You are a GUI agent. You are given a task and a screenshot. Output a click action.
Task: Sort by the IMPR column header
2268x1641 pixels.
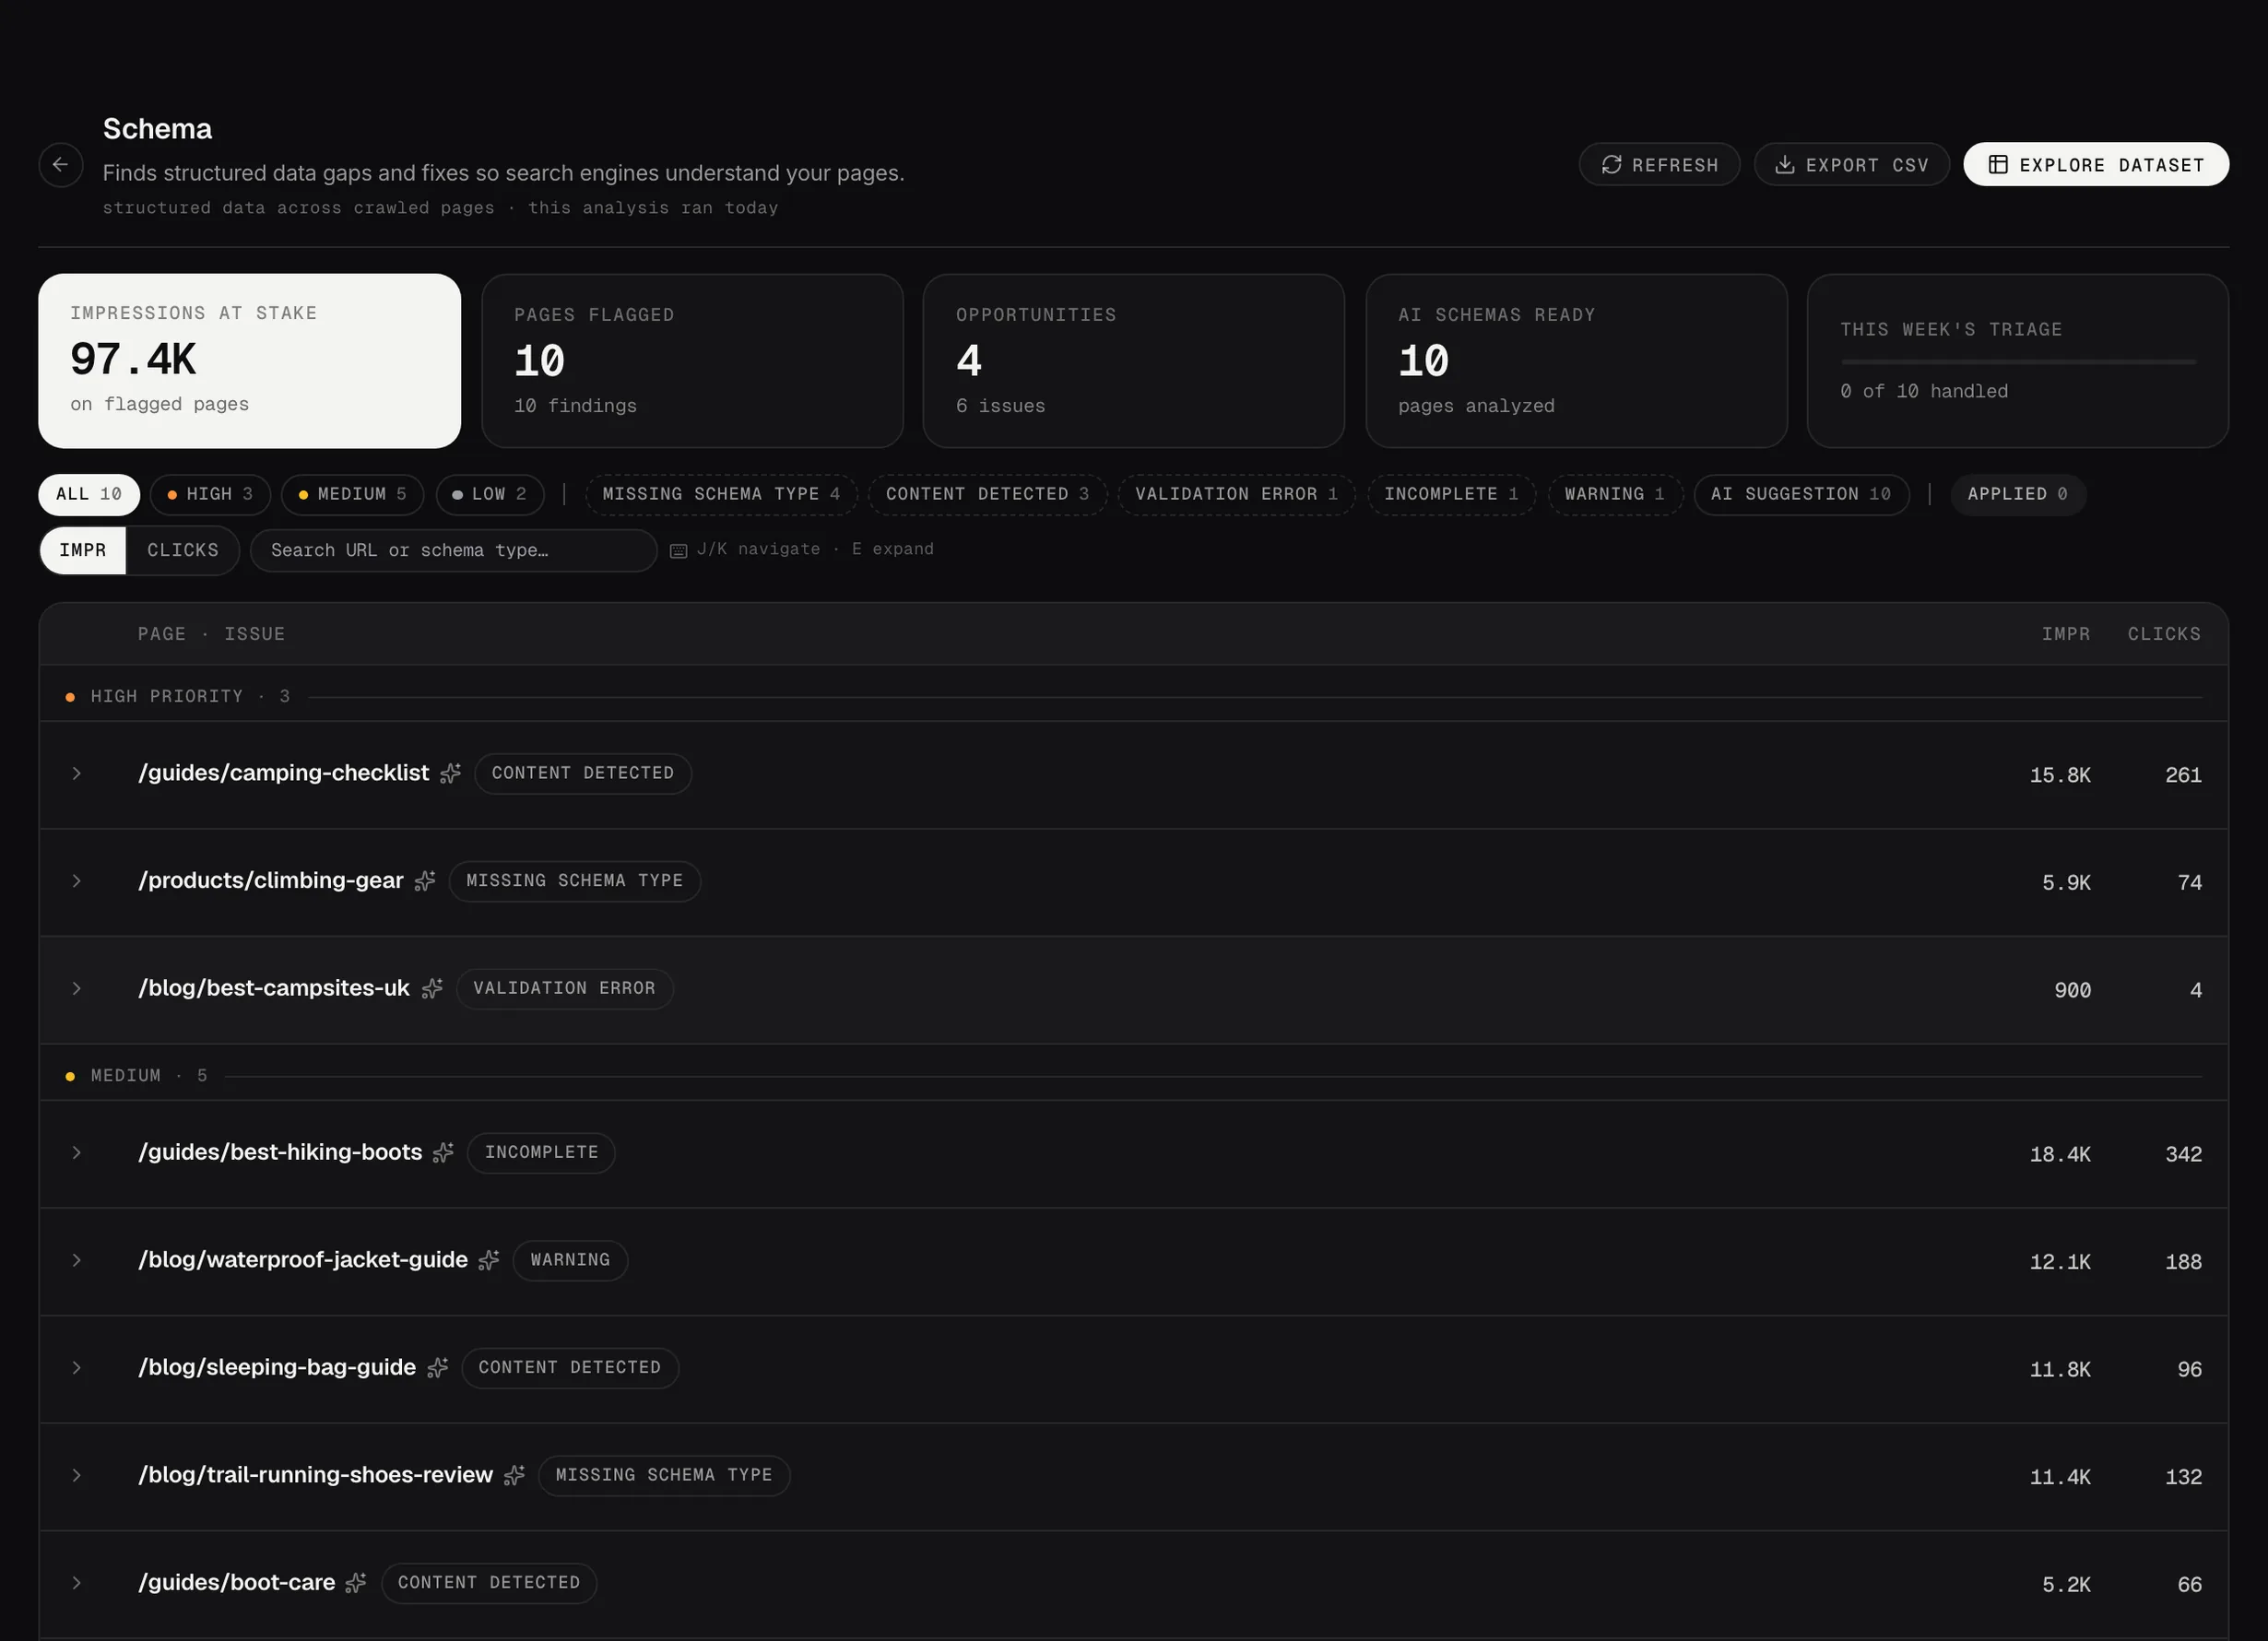(x=2066, y=634)
